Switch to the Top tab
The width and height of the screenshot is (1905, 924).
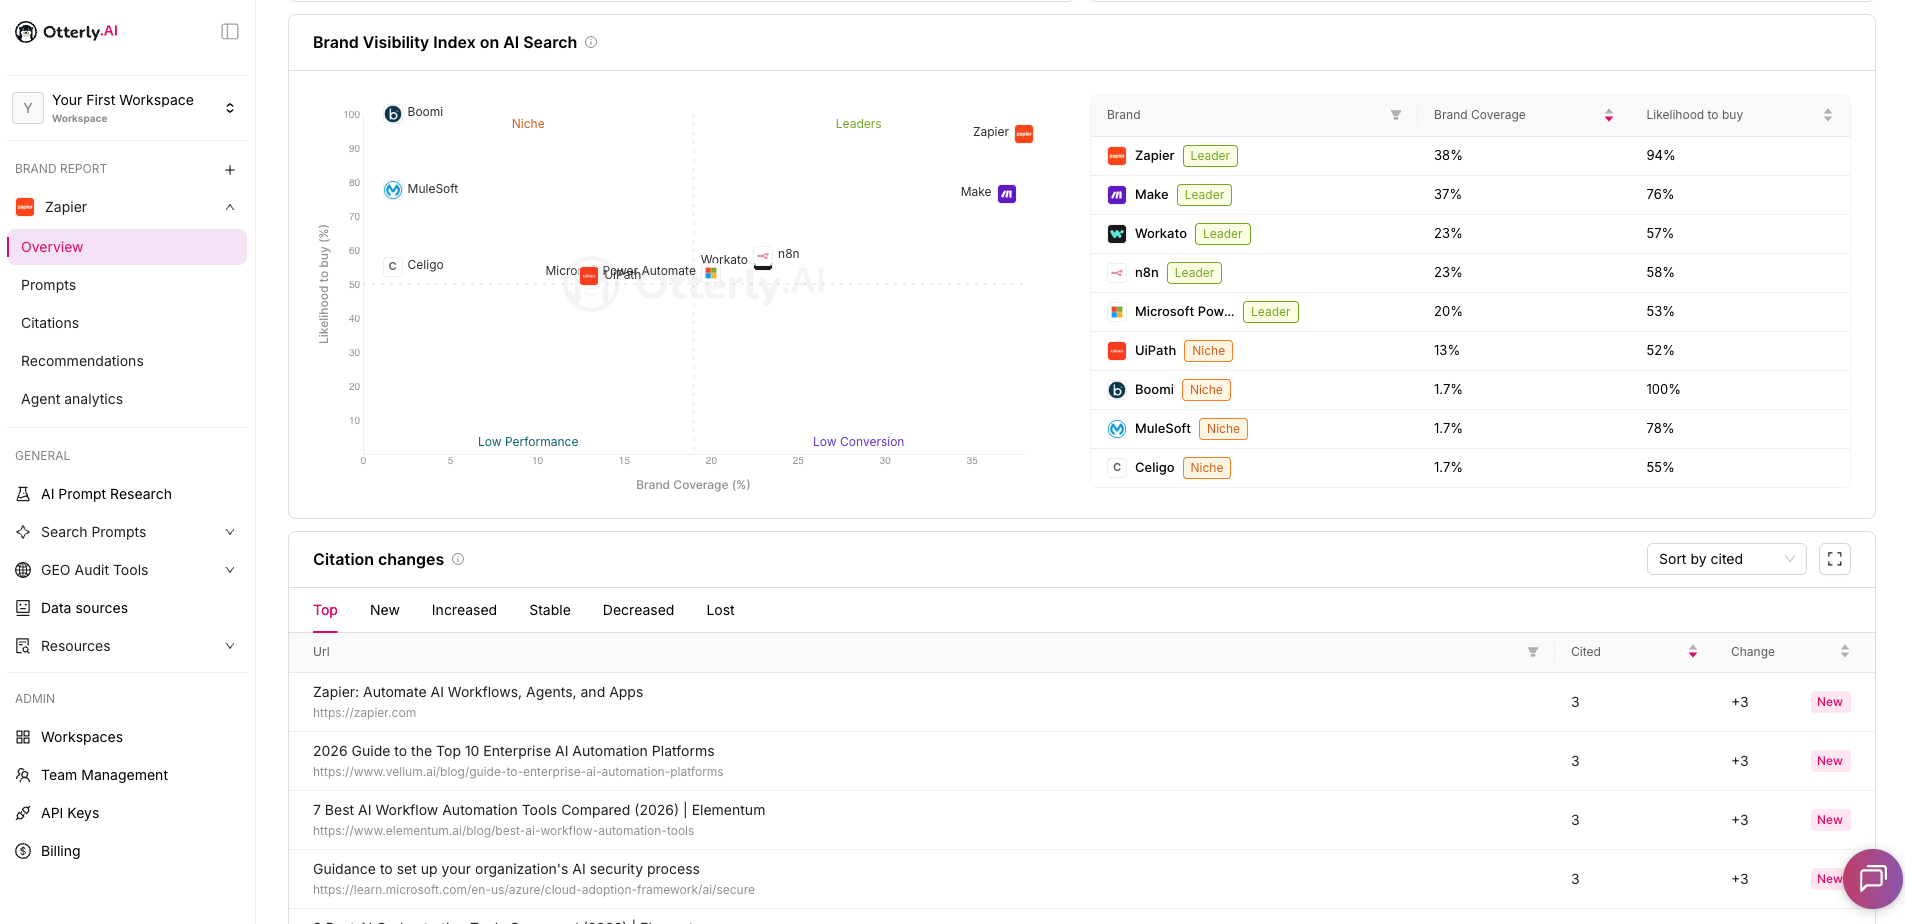click(x=325, y=610)
